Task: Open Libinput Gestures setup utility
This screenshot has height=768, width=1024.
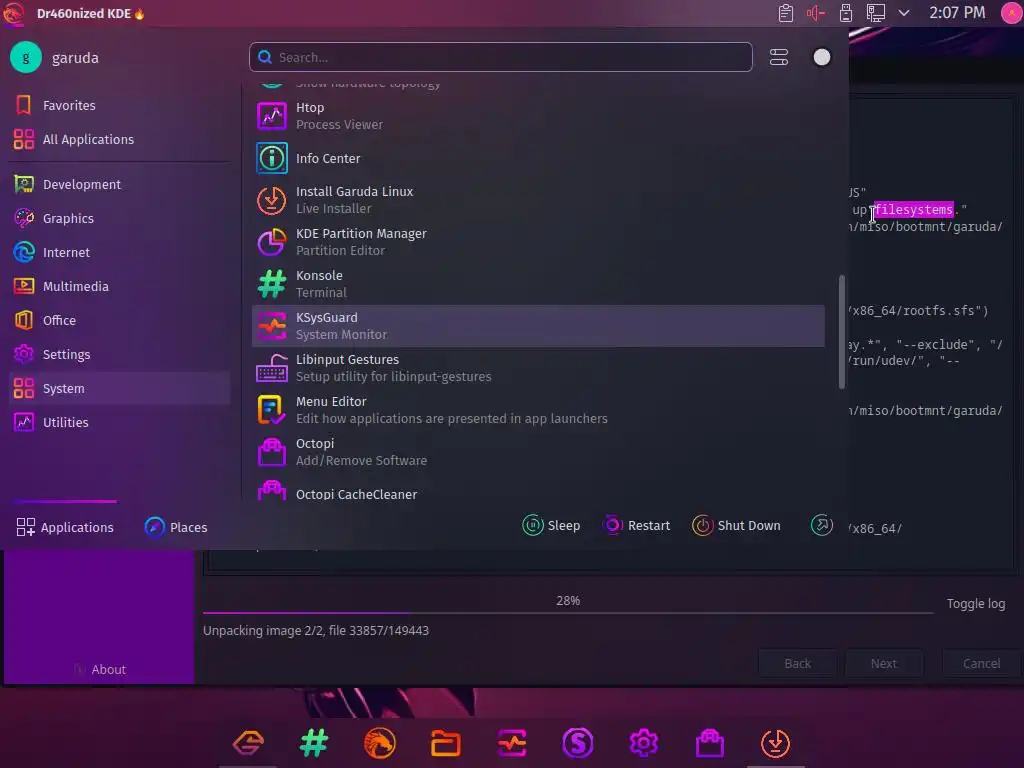Action: point(538,368)
